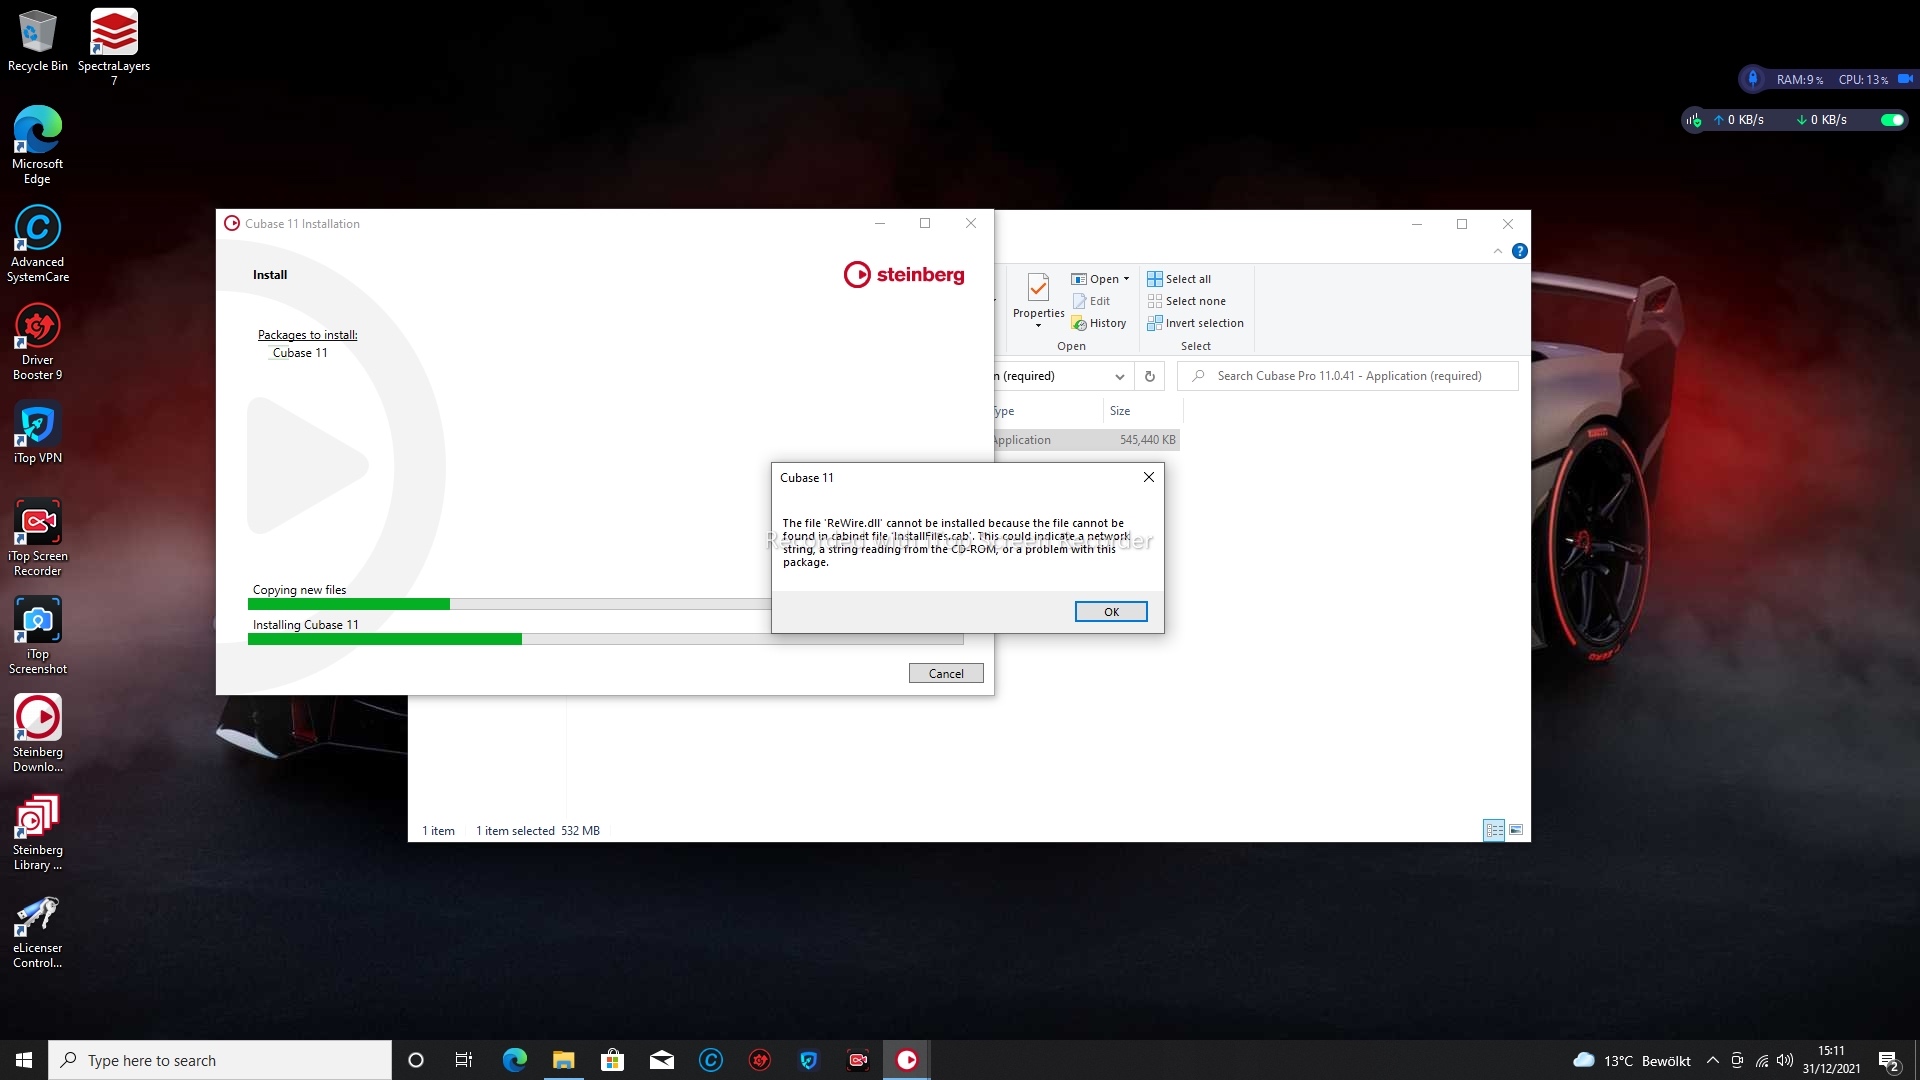The width and height of the screenshot is (1920, 1080).
Task: Open Advanced SystemCare desktop shortcut
Action: pos(37,243)
